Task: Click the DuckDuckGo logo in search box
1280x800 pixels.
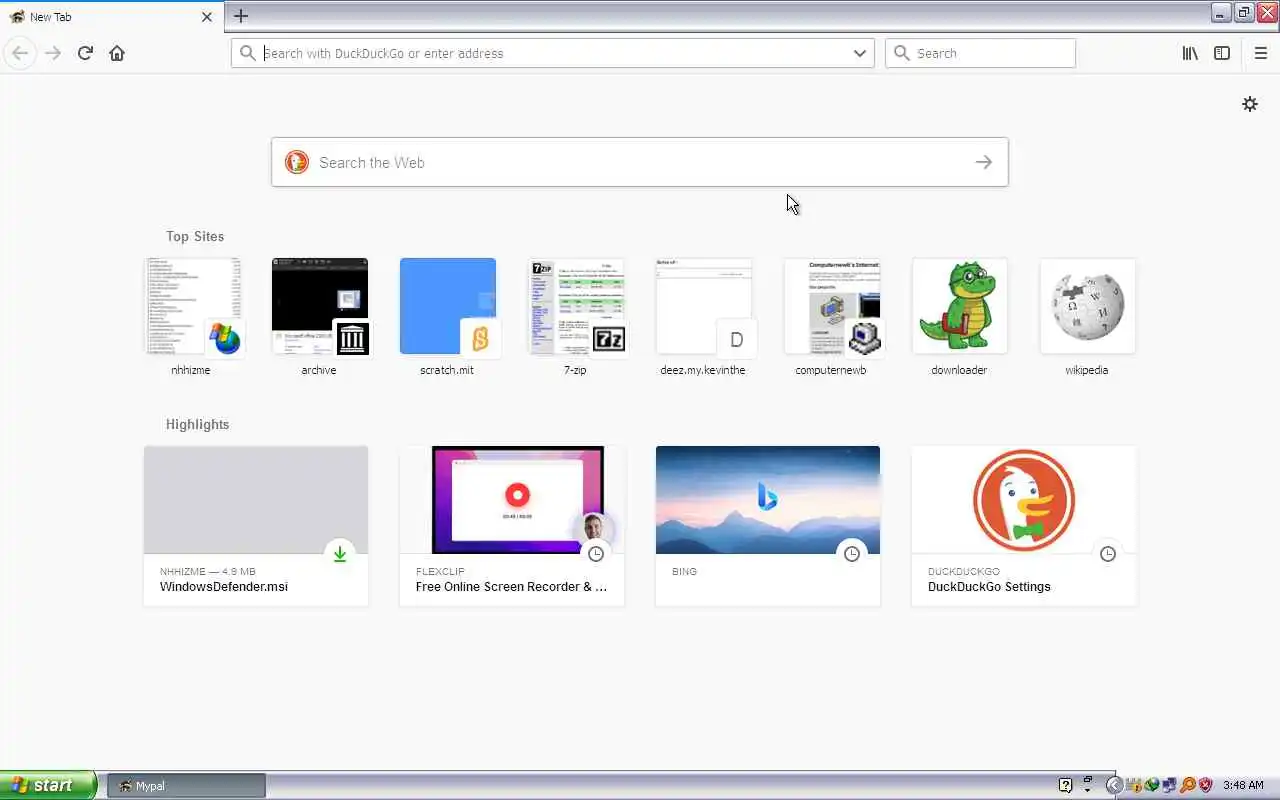Action: [297, 162]
